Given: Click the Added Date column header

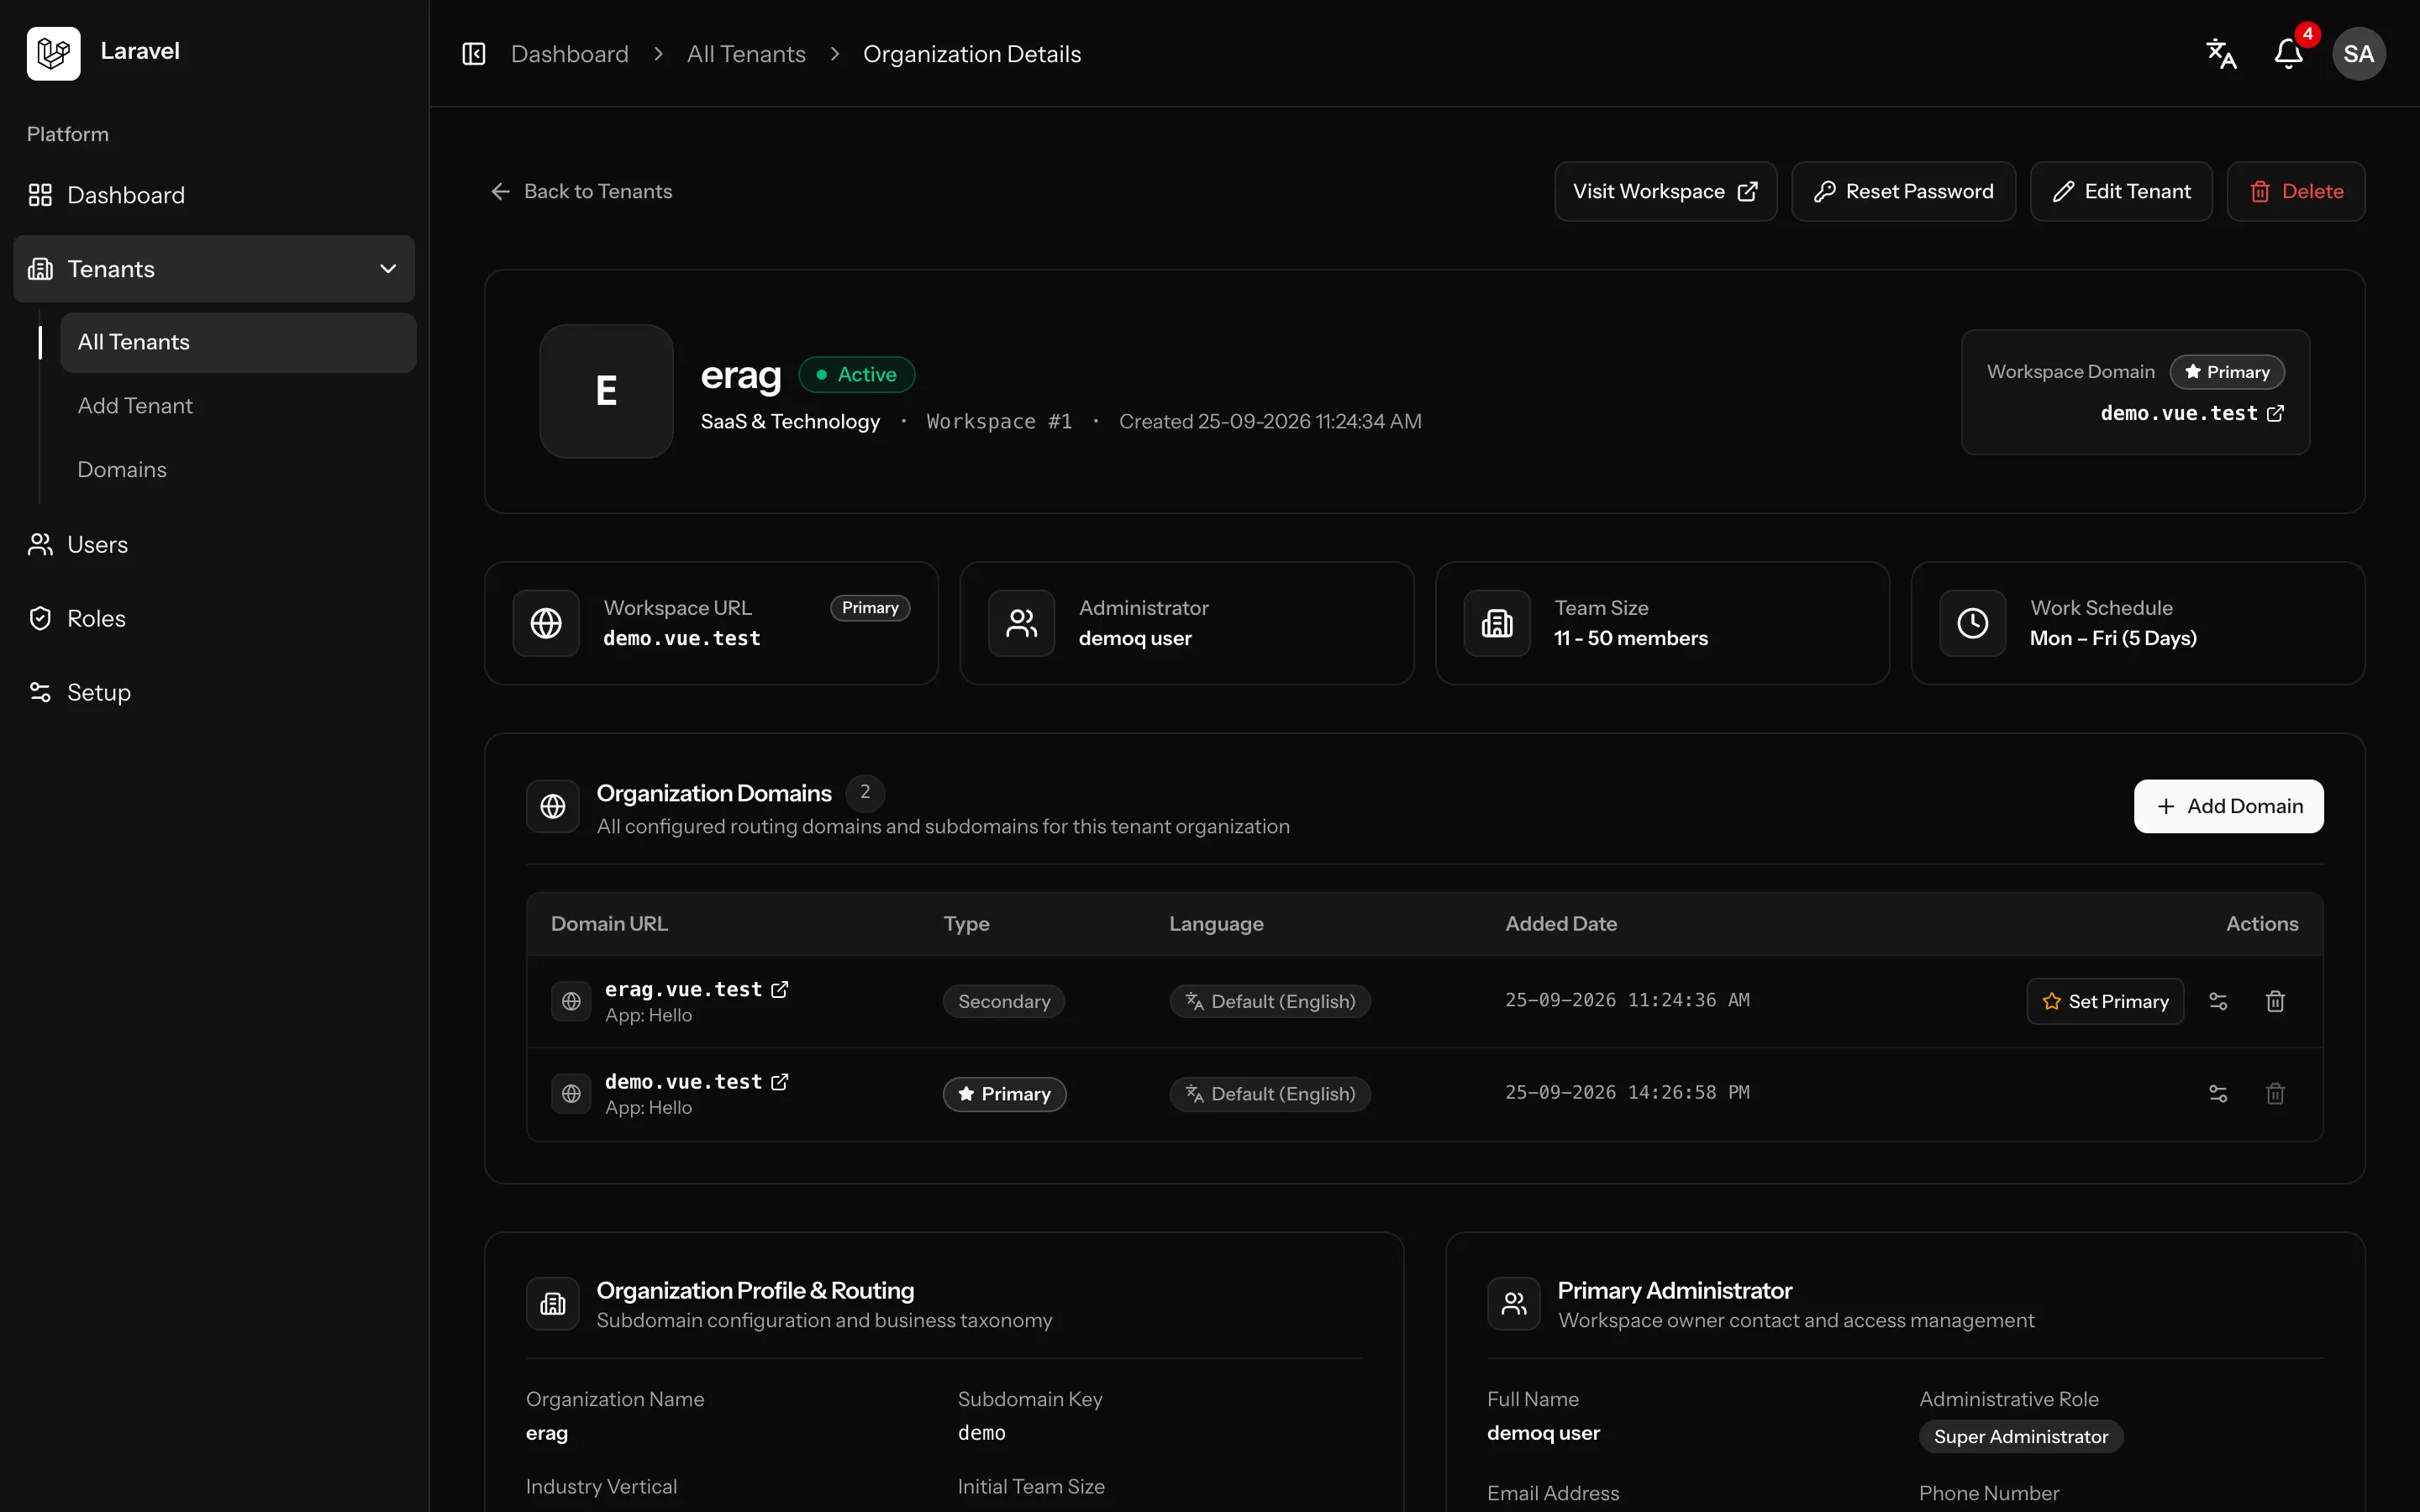Looking at the screenshot, I should (1561, 924).
